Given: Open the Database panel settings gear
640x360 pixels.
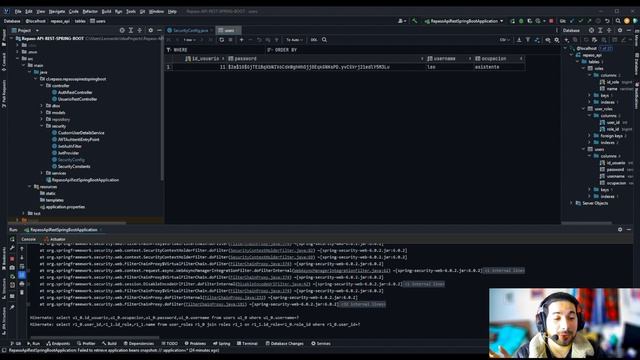Looking at the screenshot, I should [x=620, y=30].
